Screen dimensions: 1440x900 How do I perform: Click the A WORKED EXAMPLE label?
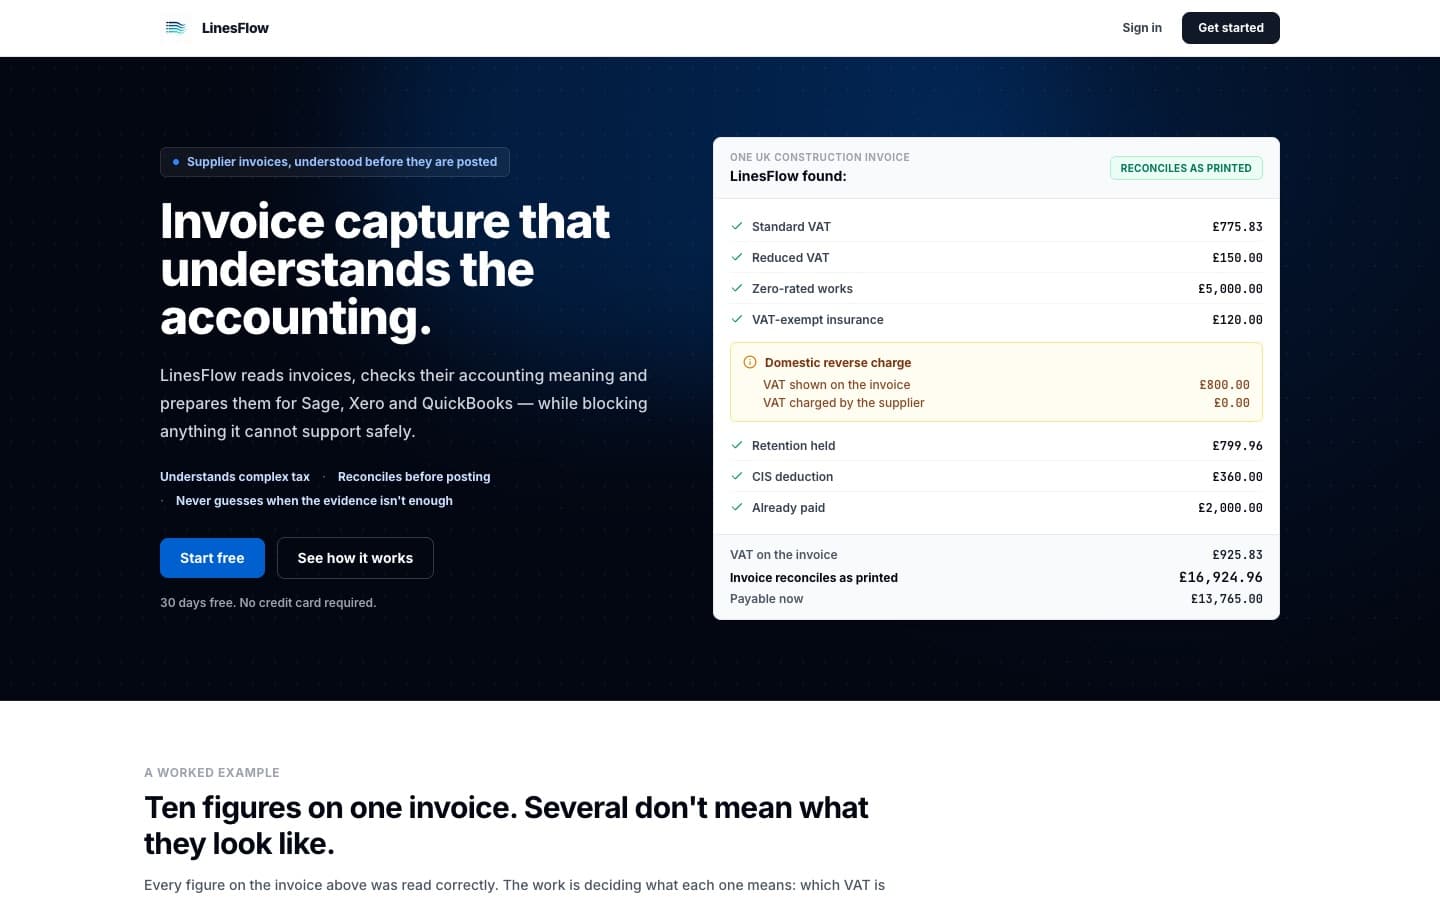point(212,773)
